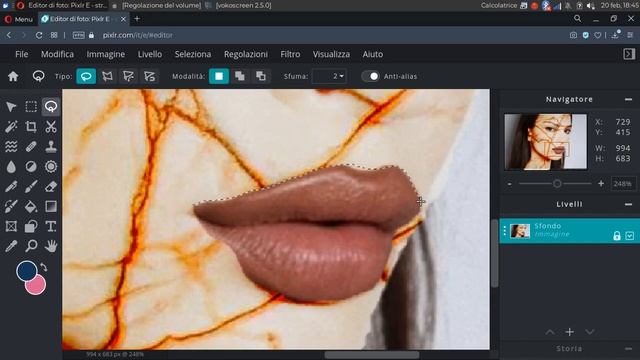Set selection mode to add
This screenshot has width=640, height=360.
240,76
